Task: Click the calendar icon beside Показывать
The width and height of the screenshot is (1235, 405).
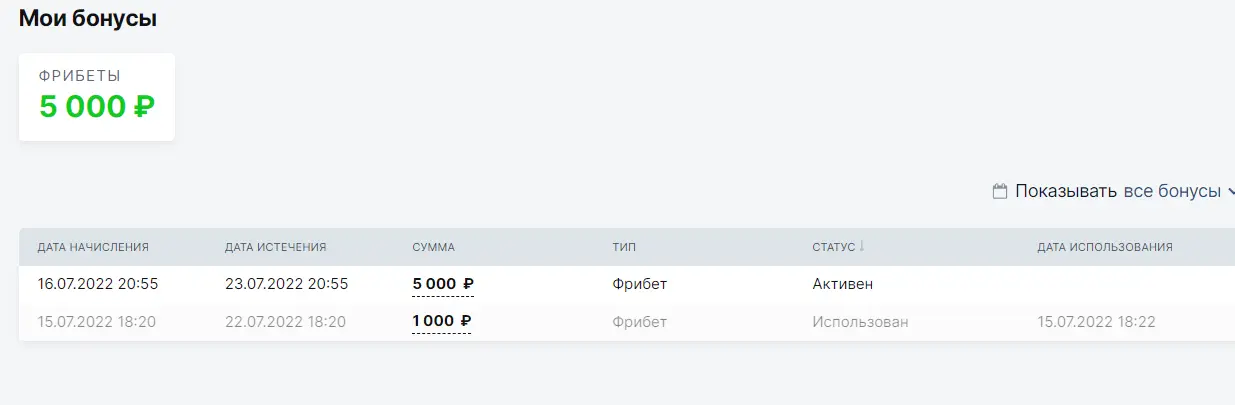Action: 999,191
